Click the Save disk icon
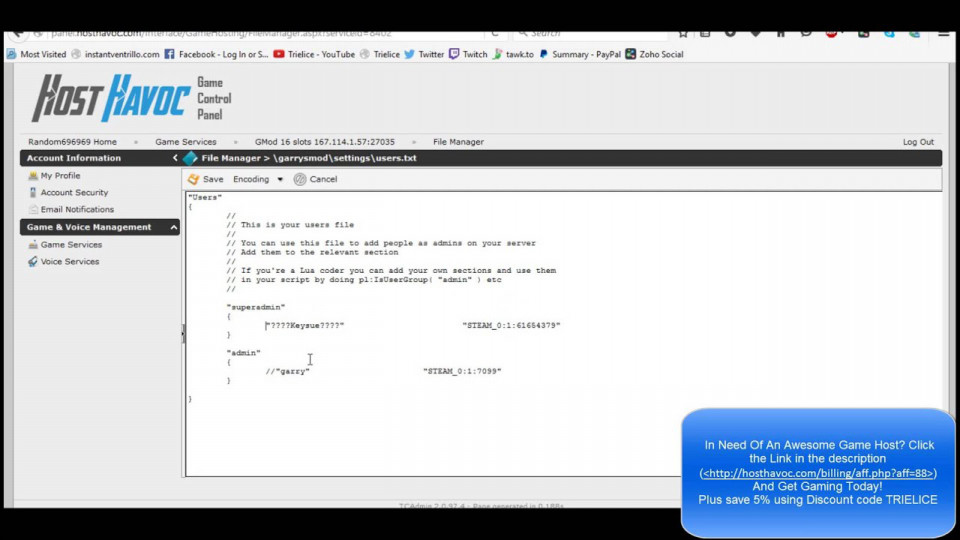 click(193, 179)
